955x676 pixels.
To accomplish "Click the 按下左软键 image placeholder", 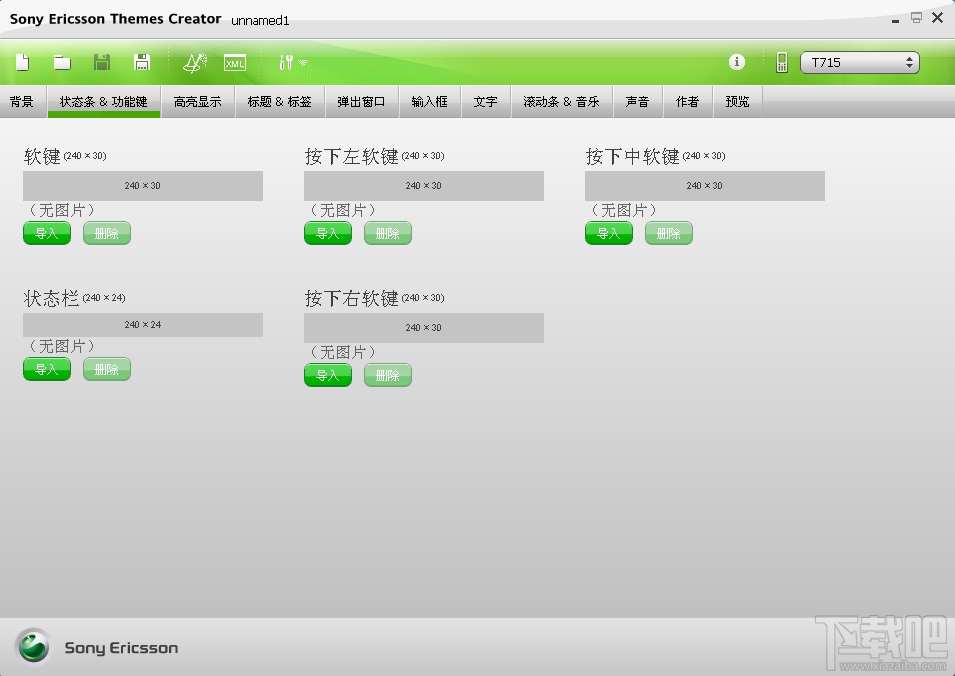I will [x=423, y=186].
